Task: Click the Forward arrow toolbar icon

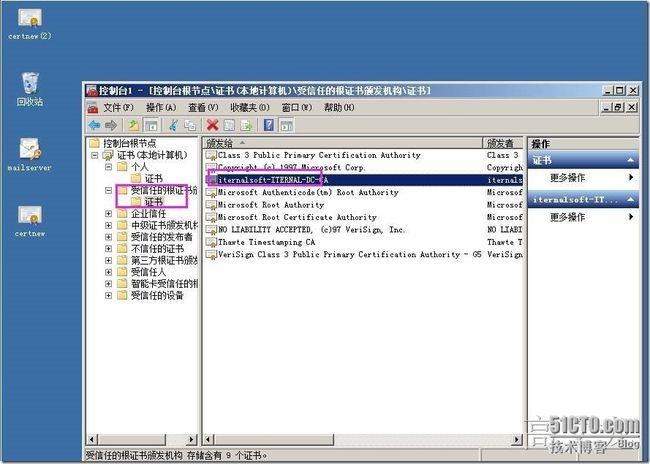Action: point(111,125)
